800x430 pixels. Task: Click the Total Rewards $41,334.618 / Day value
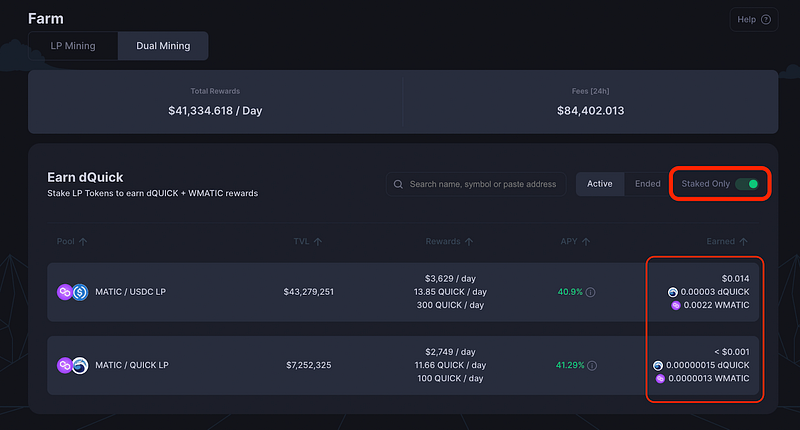pyautogui.click(x=215, y=111)
